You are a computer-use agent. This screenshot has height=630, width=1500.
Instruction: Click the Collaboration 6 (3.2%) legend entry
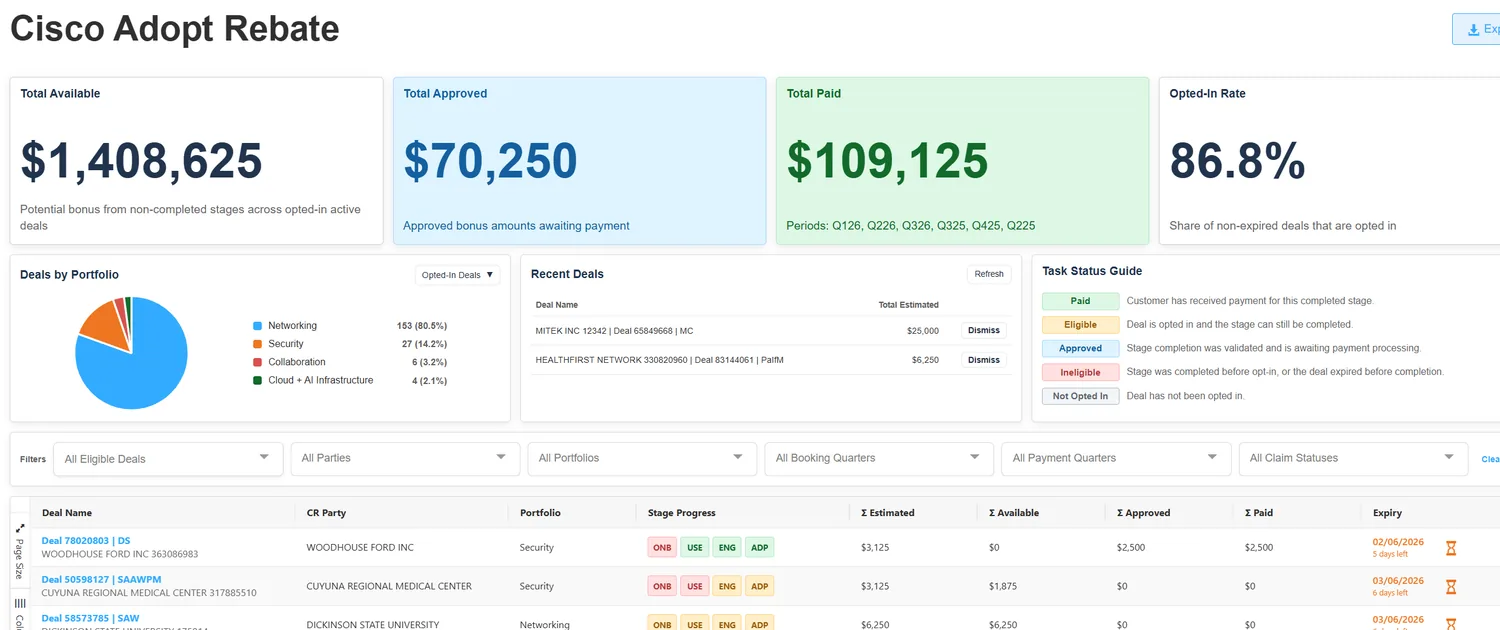pyautogui.click(x=350, y=362)
